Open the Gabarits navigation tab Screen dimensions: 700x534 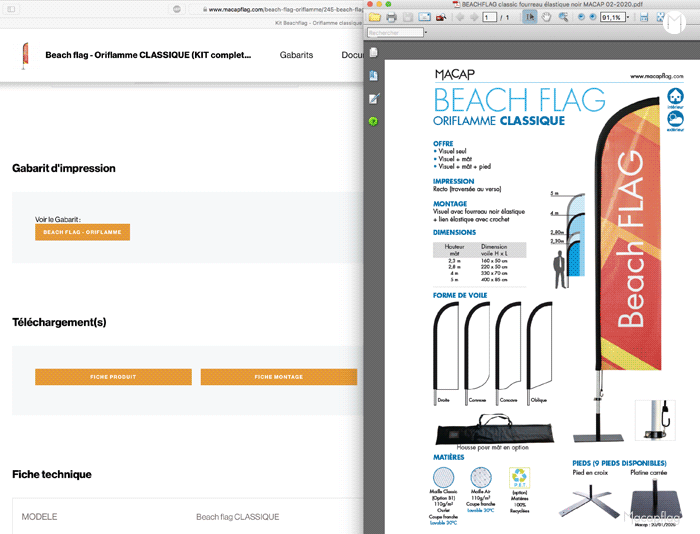pos(296,55)
